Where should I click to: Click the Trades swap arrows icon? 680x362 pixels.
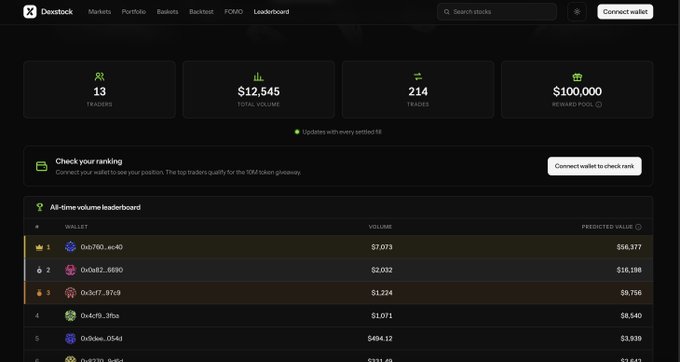pyautogui.click(x=418, y=77)
